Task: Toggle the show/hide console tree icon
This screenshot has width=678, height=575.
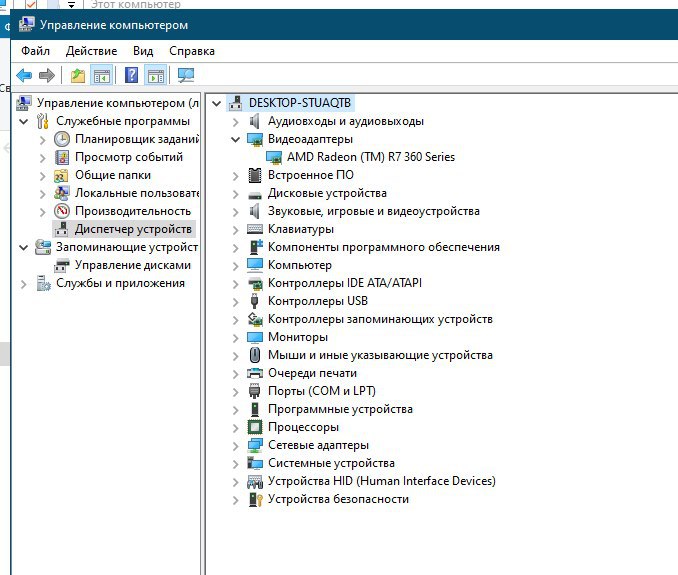Action: 102,76
